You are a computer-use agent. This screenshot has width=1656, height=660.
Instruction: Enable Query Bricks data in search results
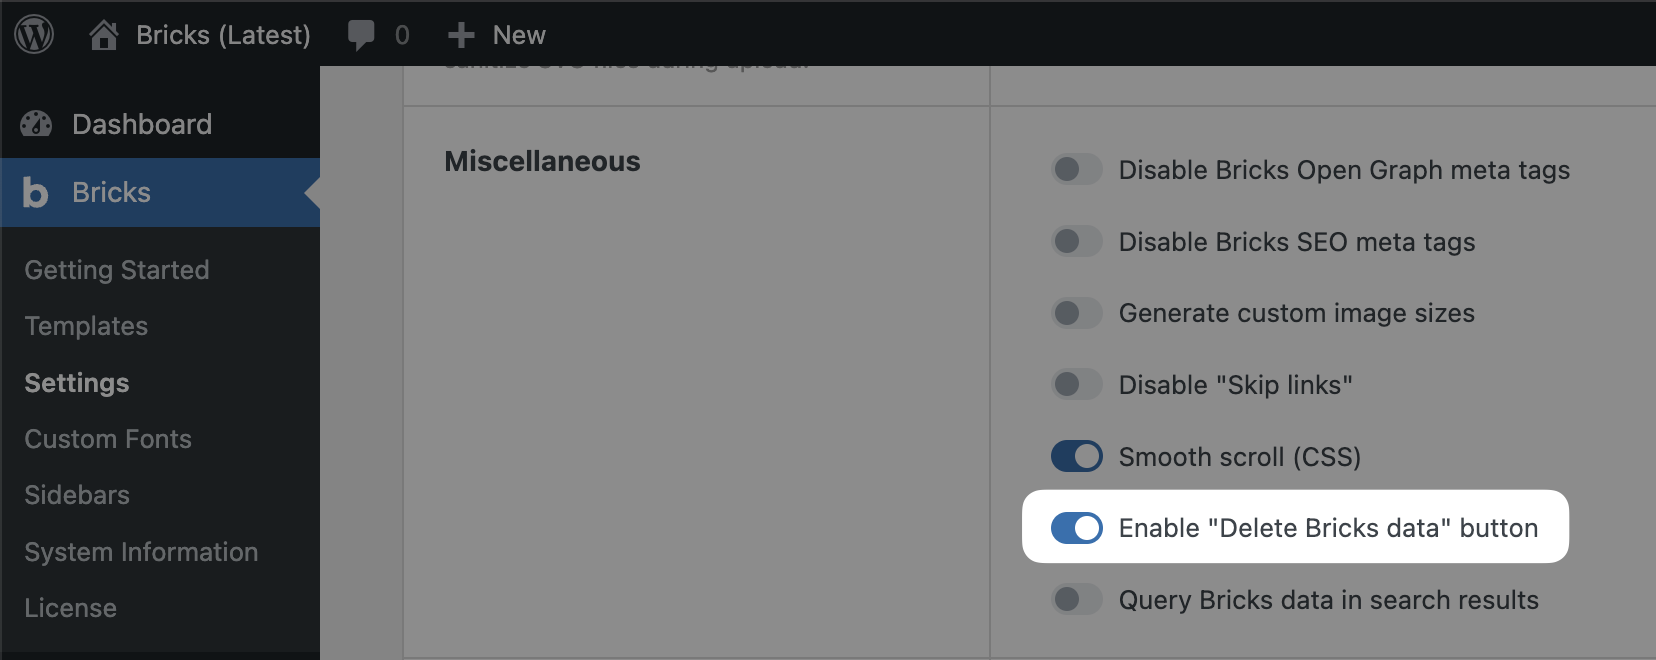(1077, 599)
